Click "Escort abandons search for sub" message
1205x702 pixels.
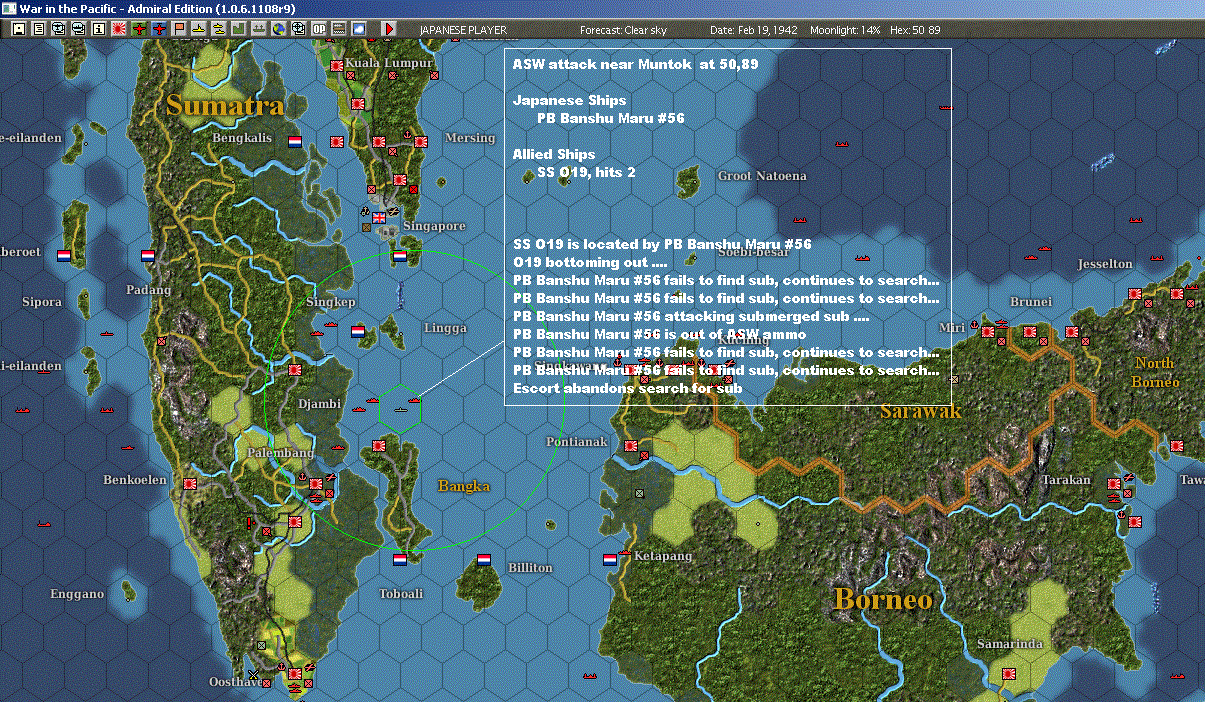point(627,388)
